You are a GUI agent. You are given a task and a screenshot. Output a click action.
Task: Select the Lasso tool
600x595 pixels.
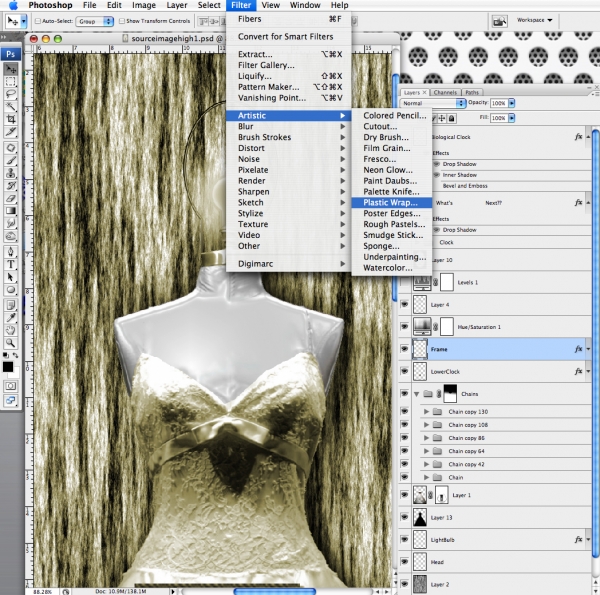click(x=11, y=94)
